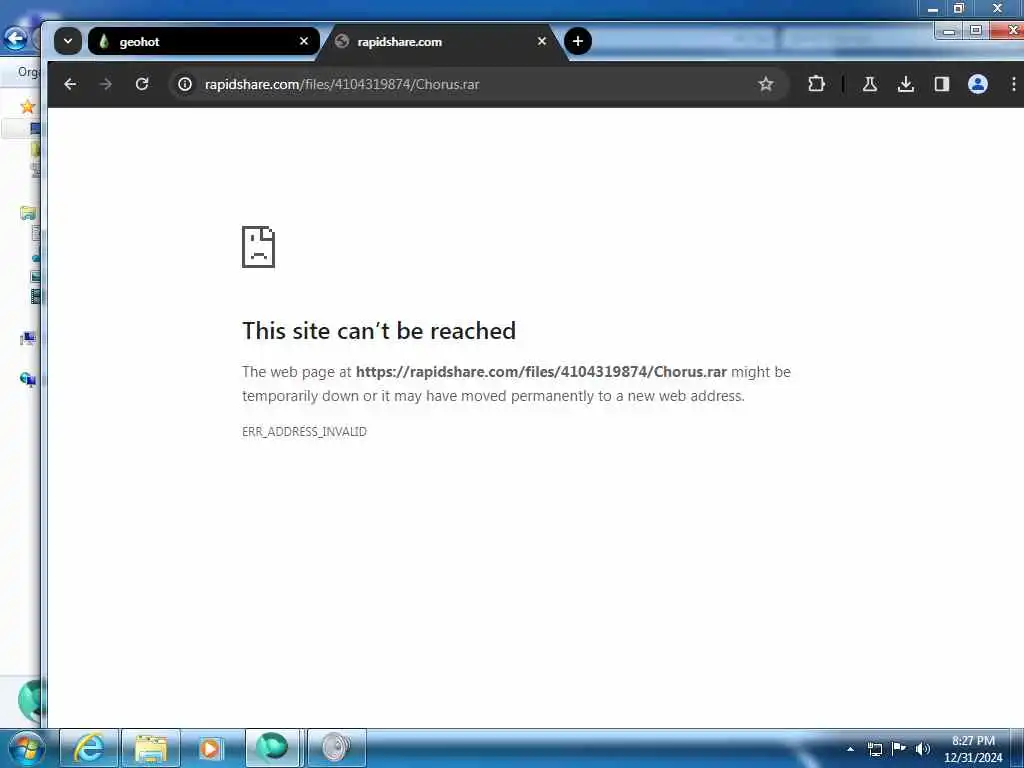Open Windows Explorer folder on taskbar
The width and height of the screenshot is (1024, 768).
point(151,748)
